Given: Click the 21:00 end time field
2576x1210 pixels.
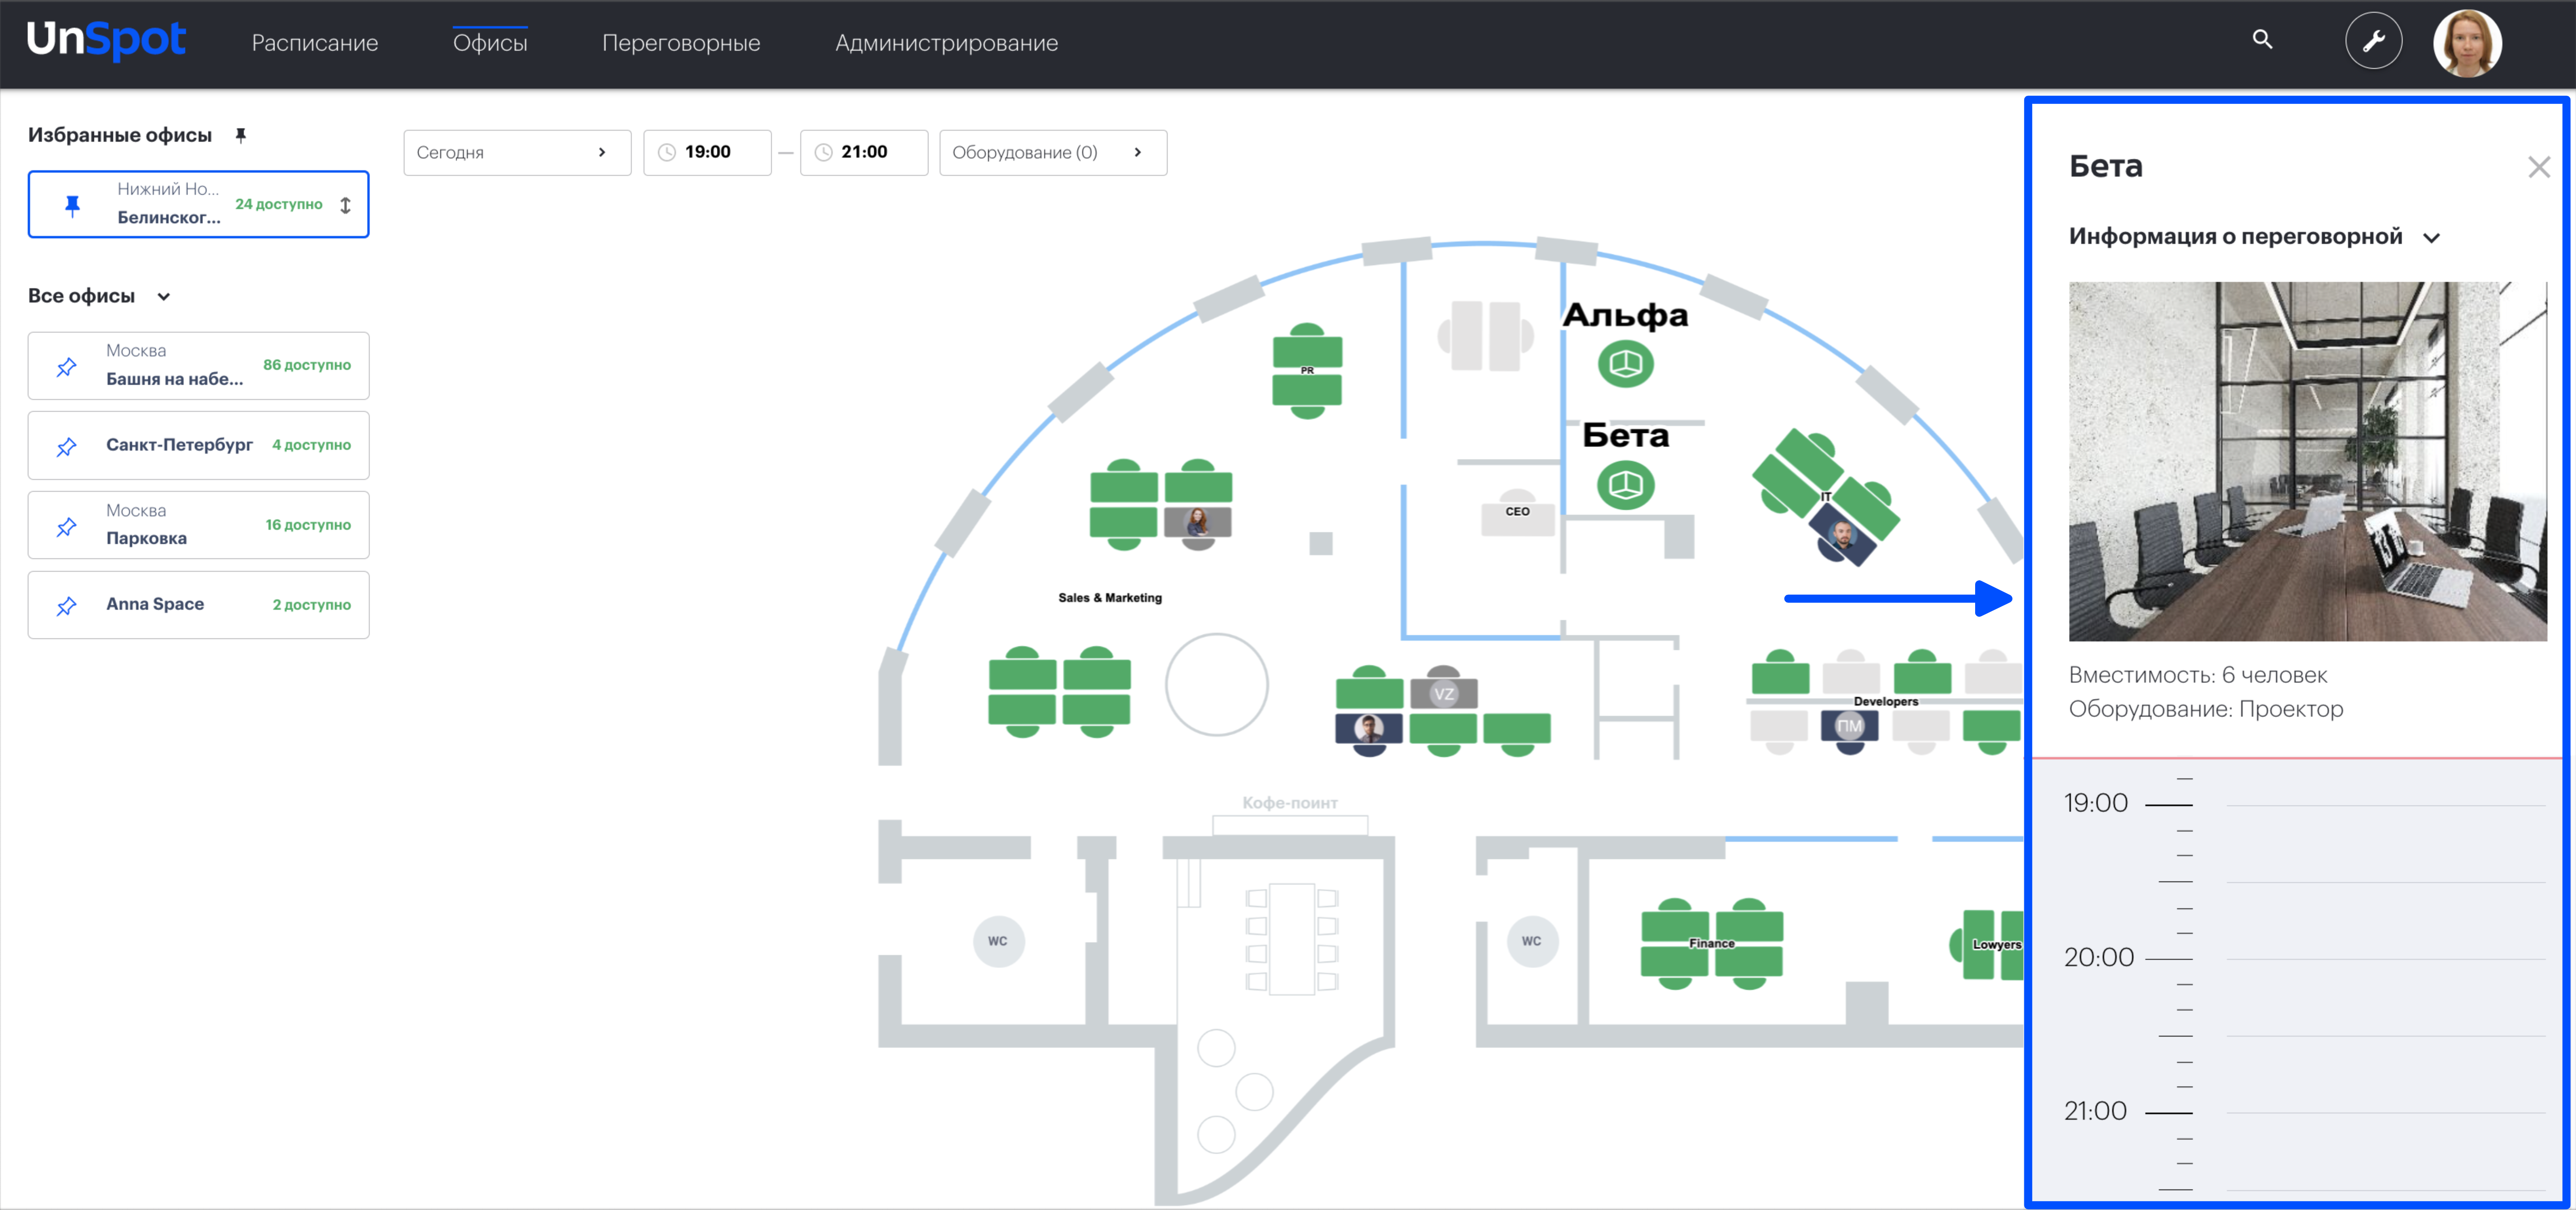Looking at the screenshot, I should 864,152.
